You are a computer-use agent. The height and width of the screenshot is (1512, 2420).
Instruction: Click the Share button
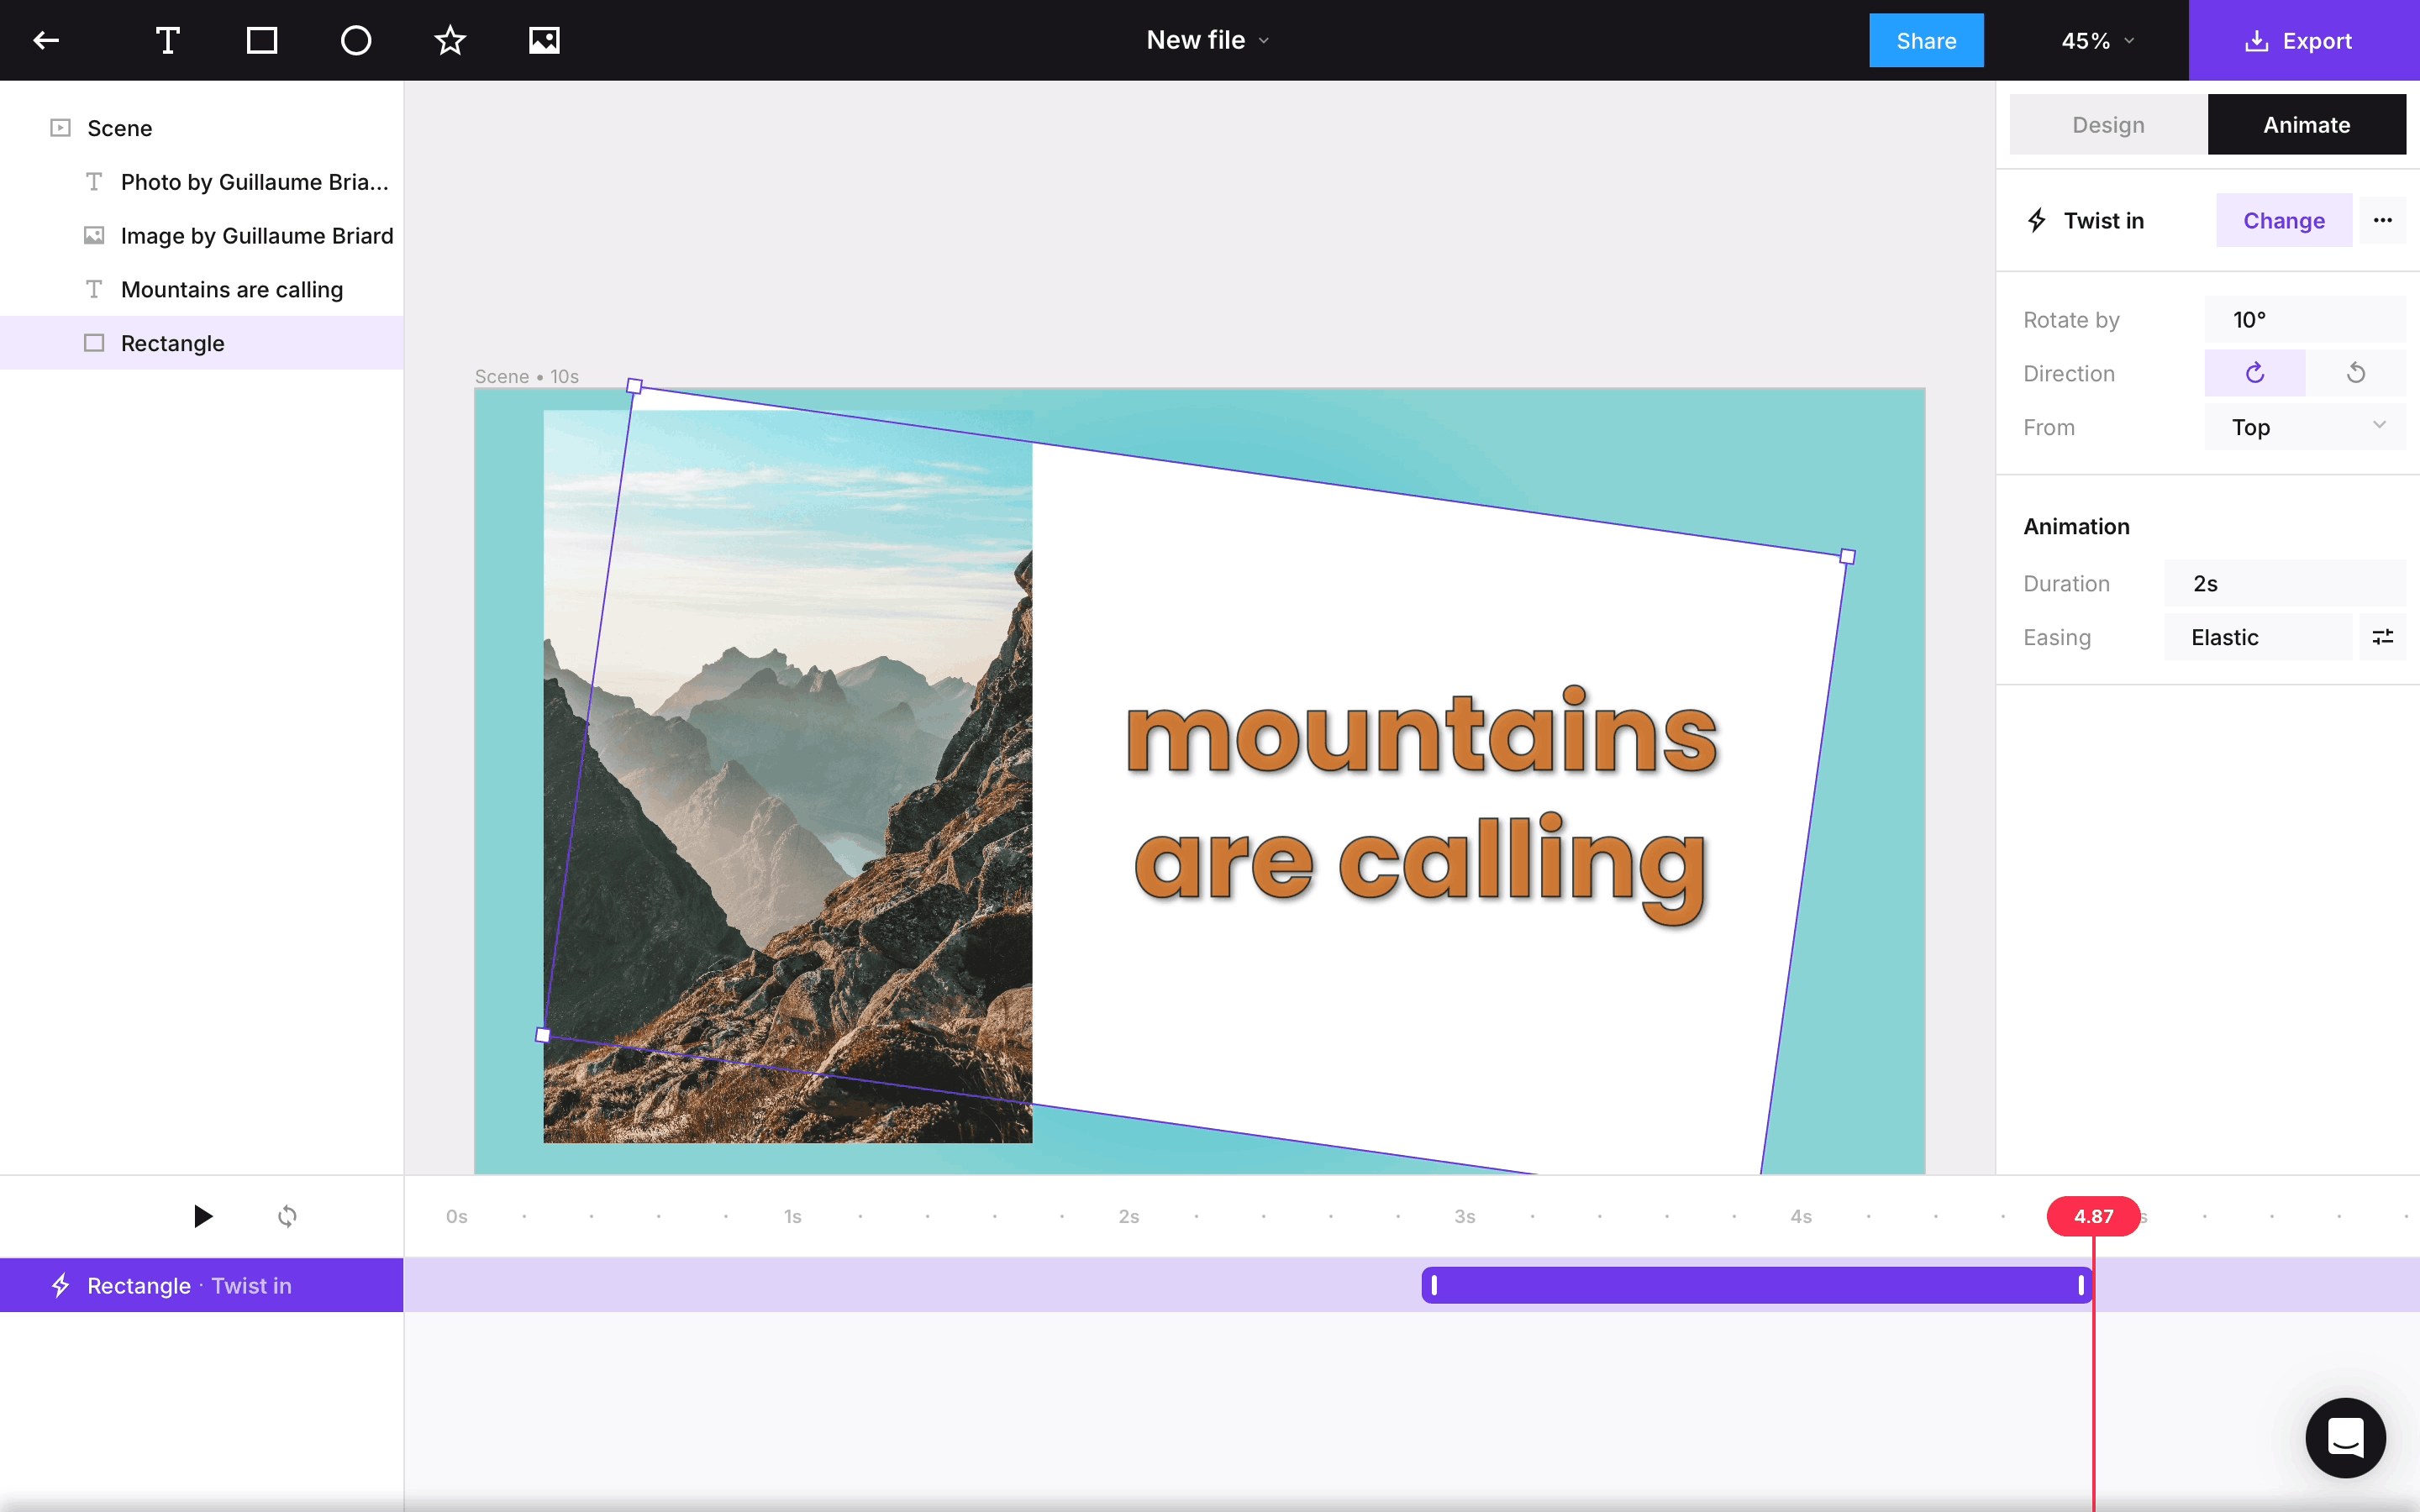pyautogui.click(x=1925, y=41)
